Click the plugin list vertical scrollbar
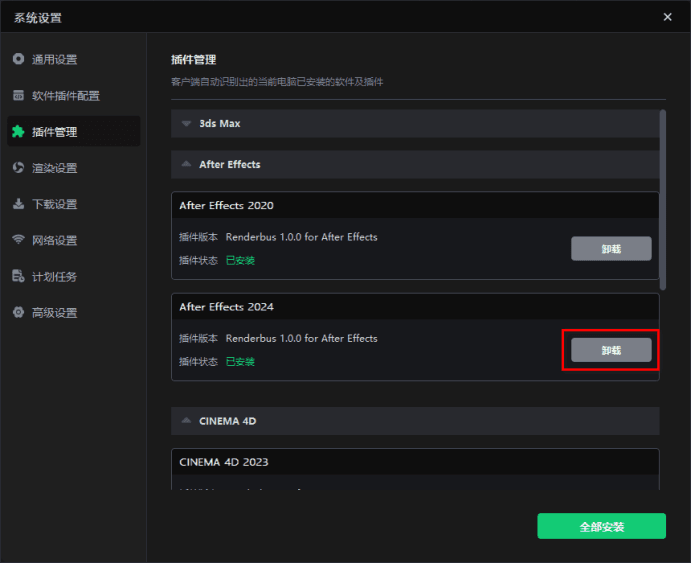Screen dimensions: 692x563 pyautogui.click(x=662, y=200)
